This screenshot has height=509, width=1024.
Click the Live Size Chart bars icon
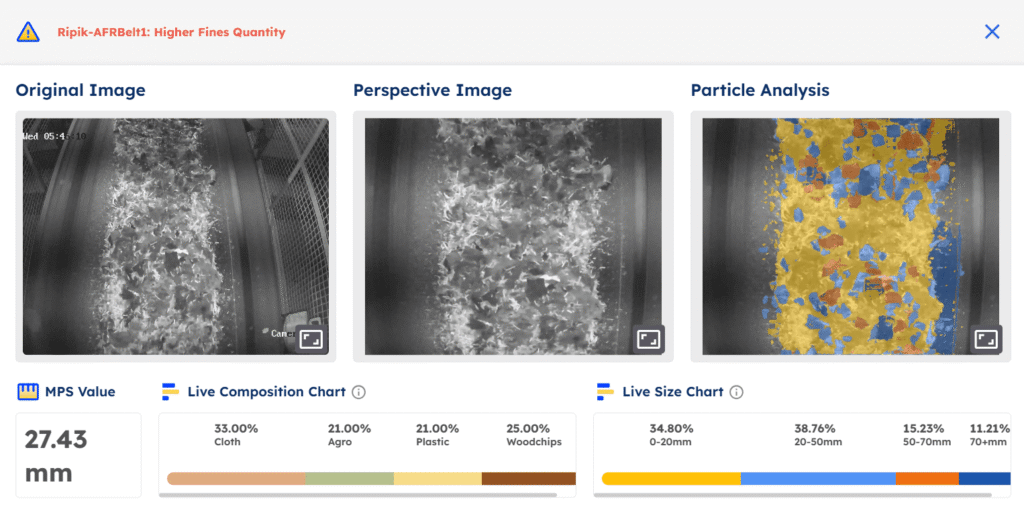(604, 392)
